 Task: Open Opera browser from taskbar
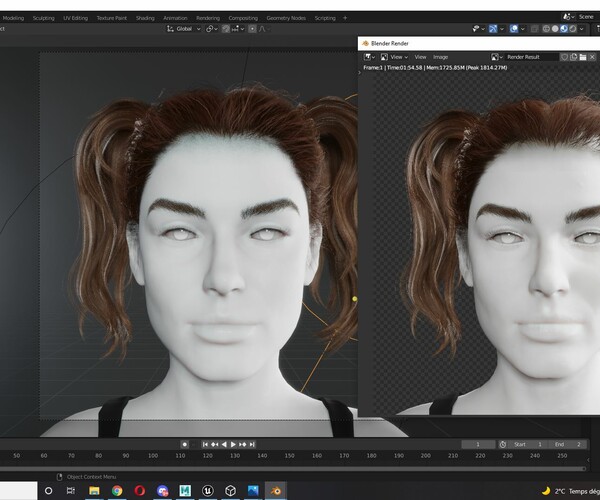tap(140, 490)
